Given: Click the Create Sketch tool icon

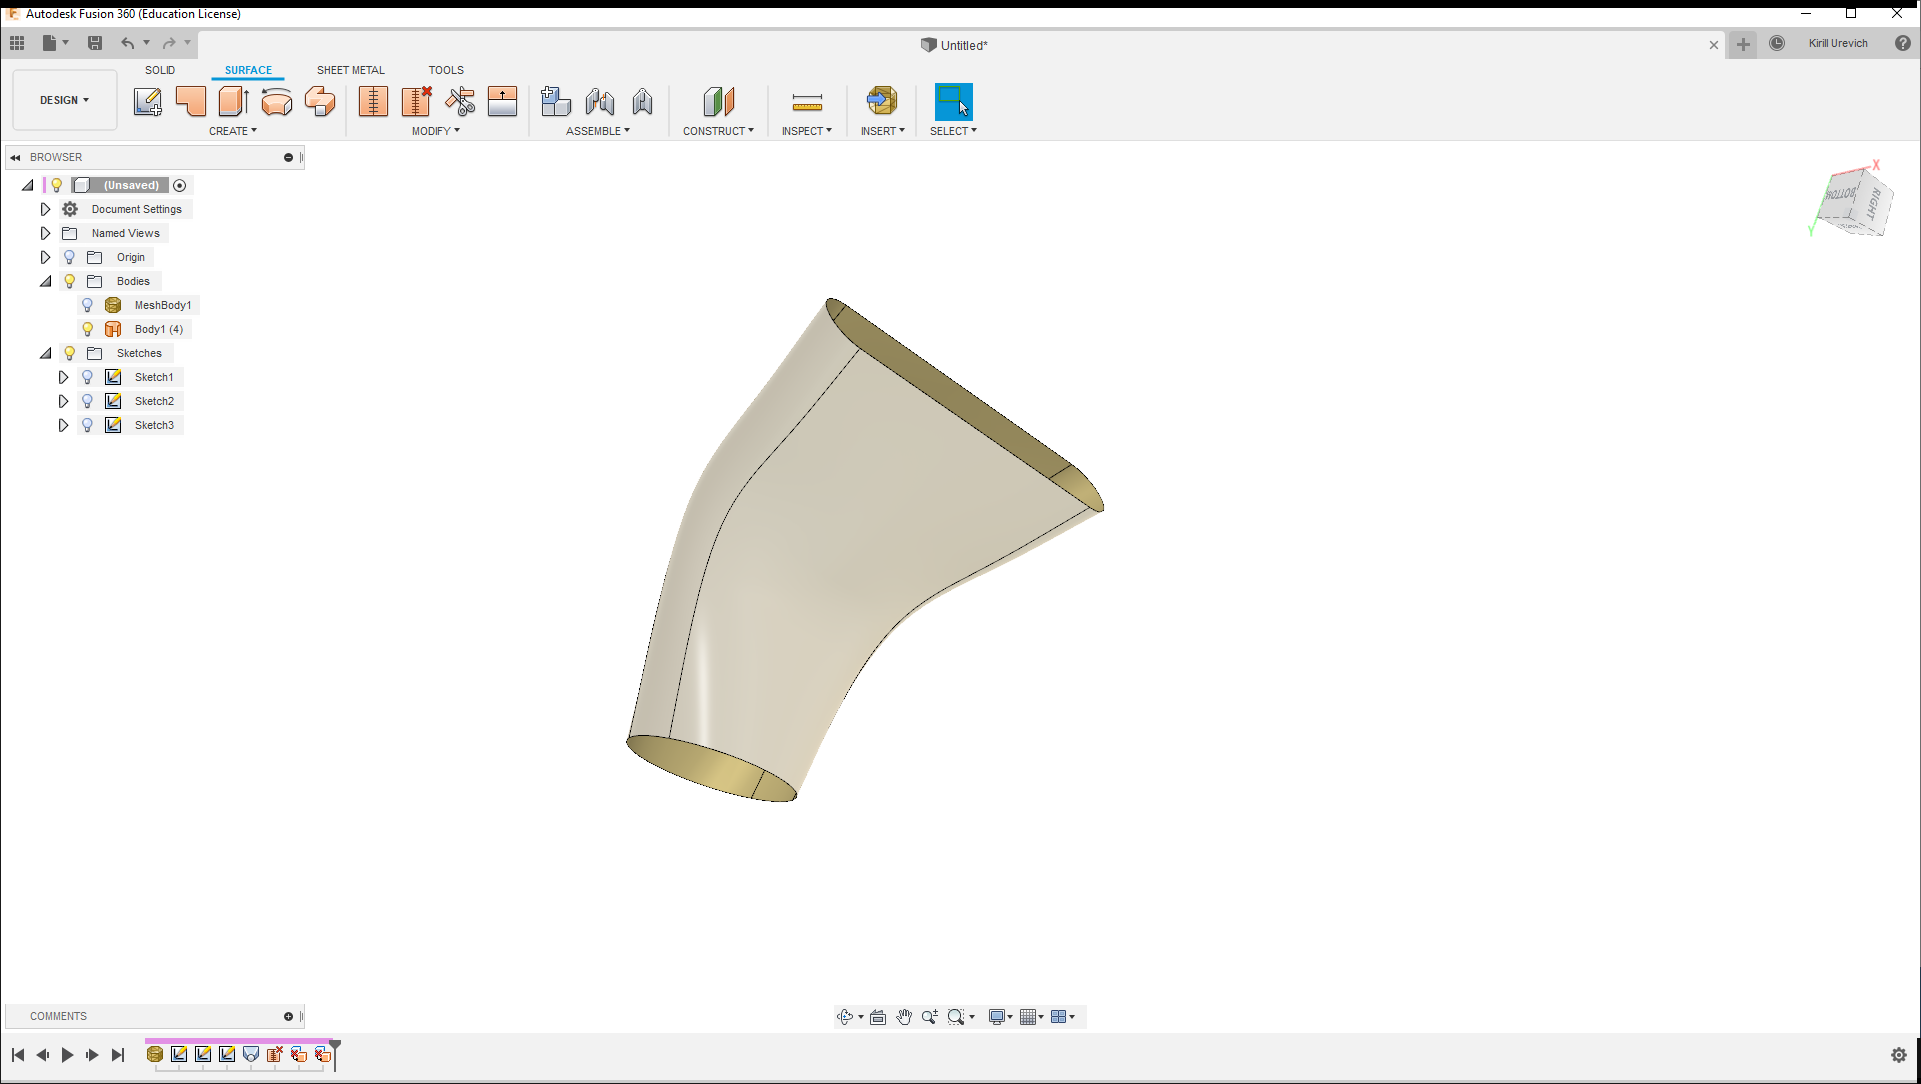Looking at the screenshot, I should tap(147, 101).
